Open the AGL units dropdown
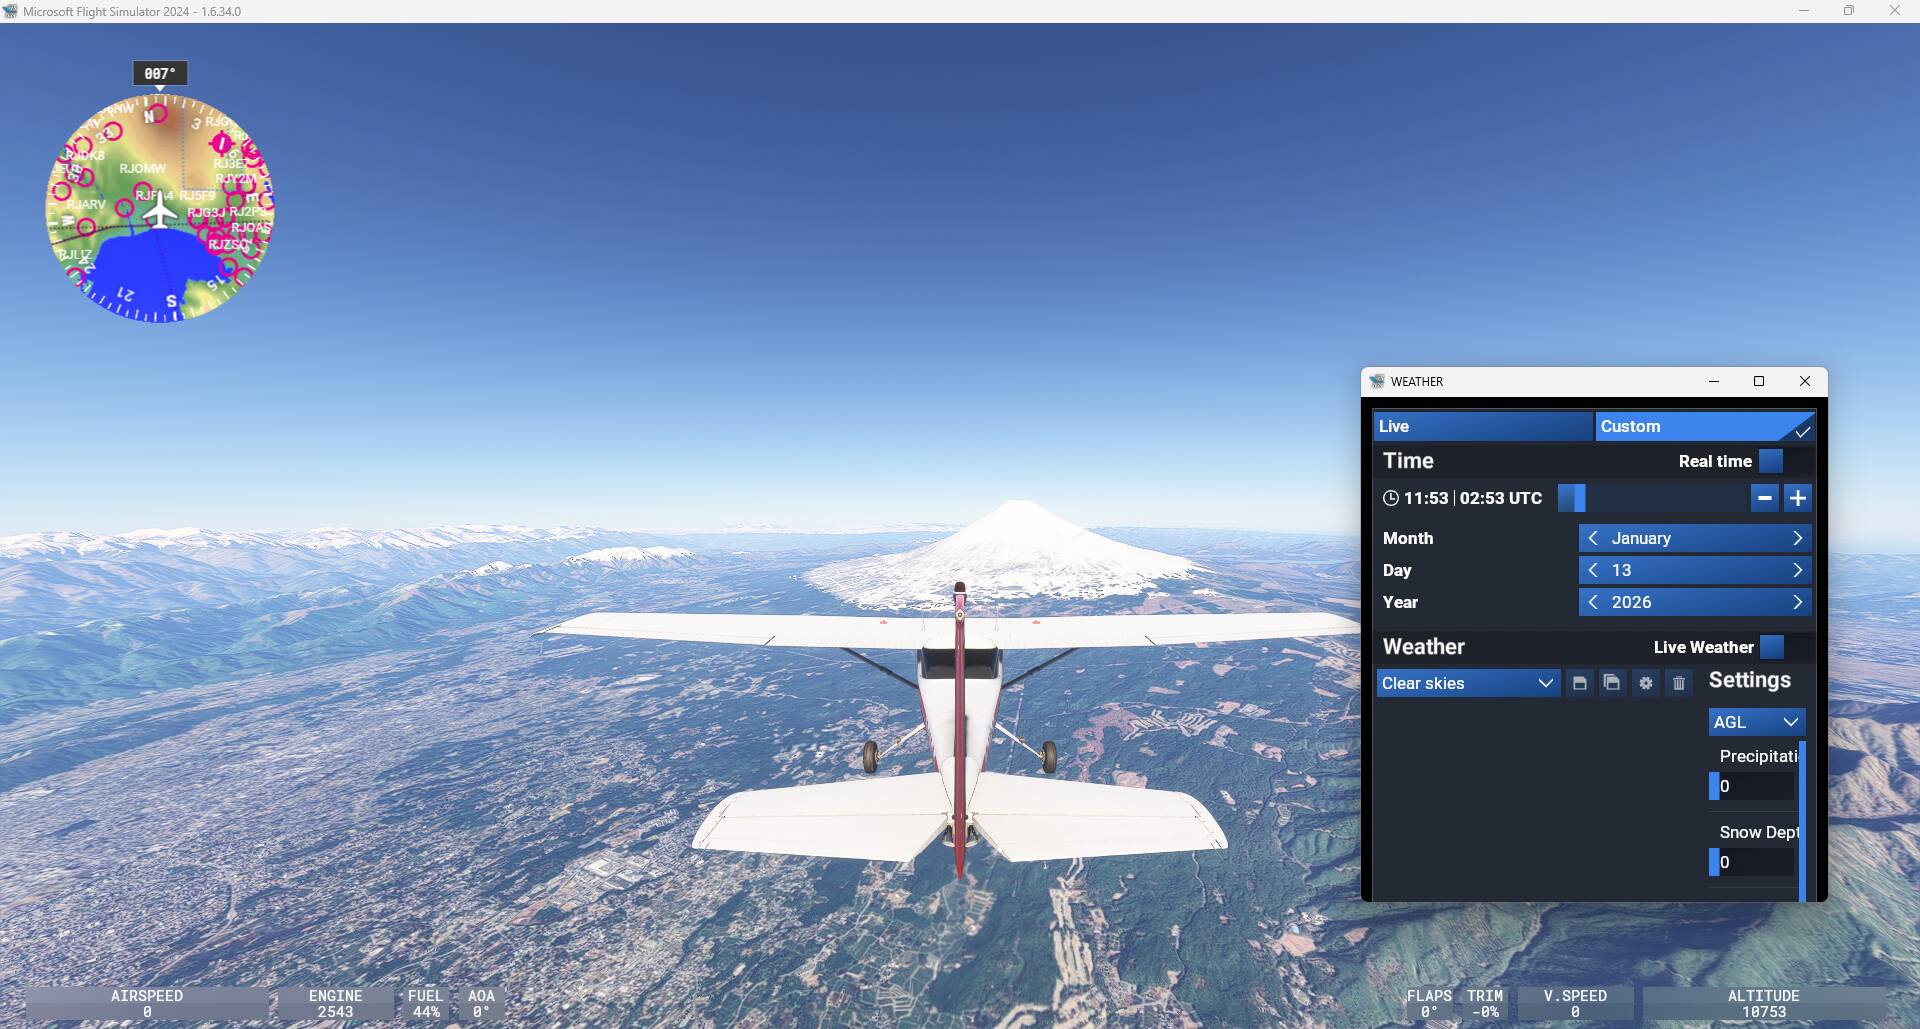This screenshot has height=1029, width=1920. coord(1756,721)
